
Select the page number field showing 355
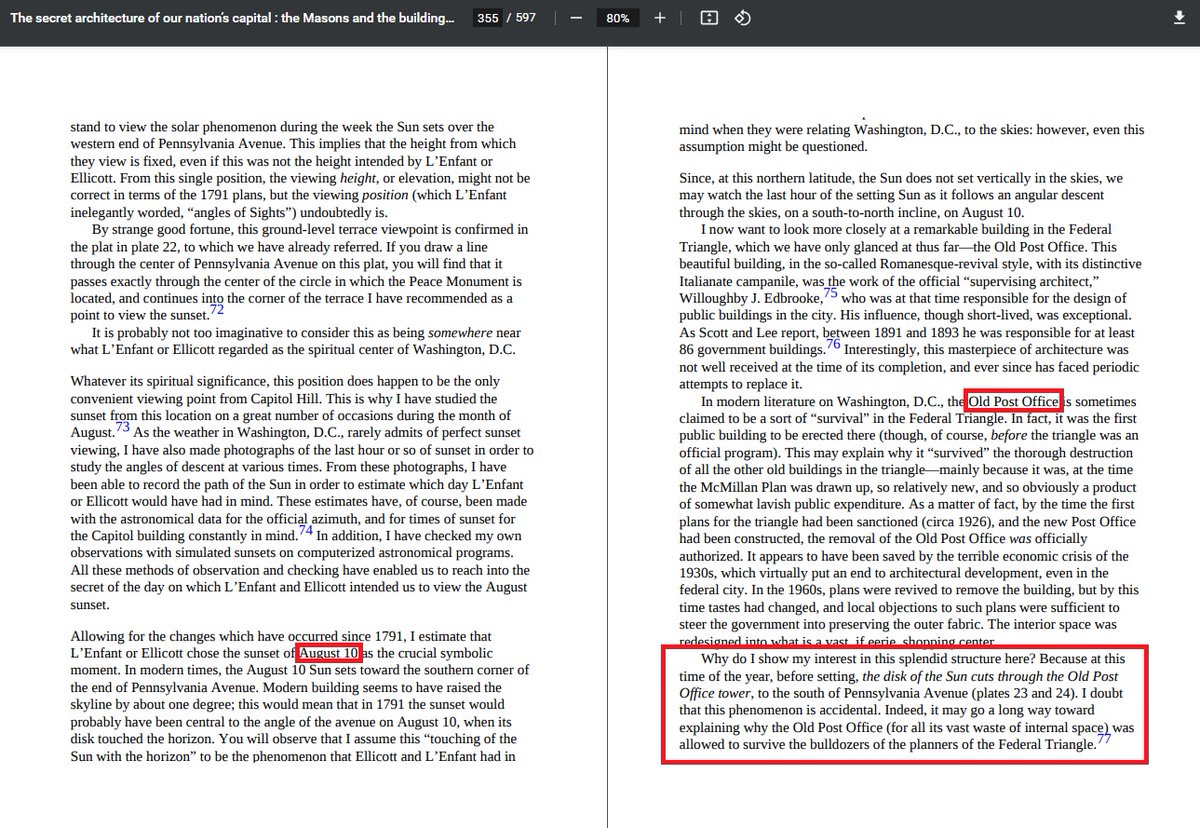(488, 18)
